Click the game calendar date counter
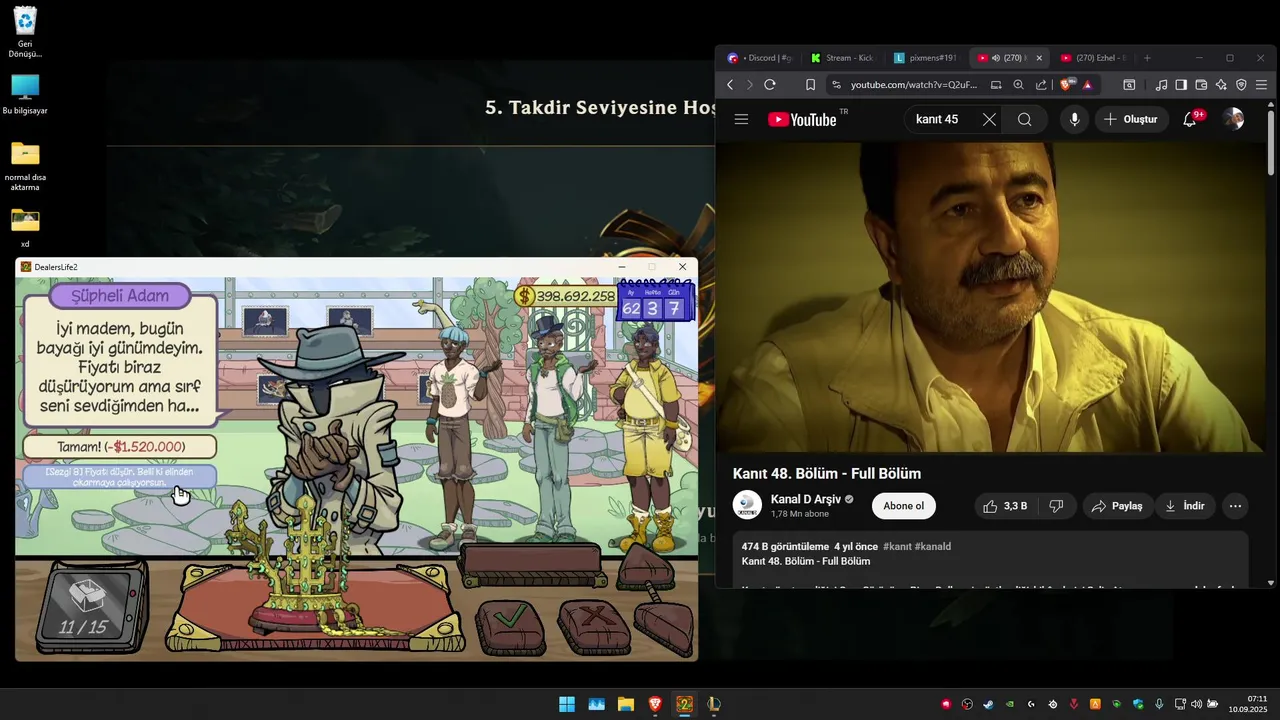Image resolution: width=1280 pixels, height=720 pixels. pyautogui.click(x=656, y=302)
